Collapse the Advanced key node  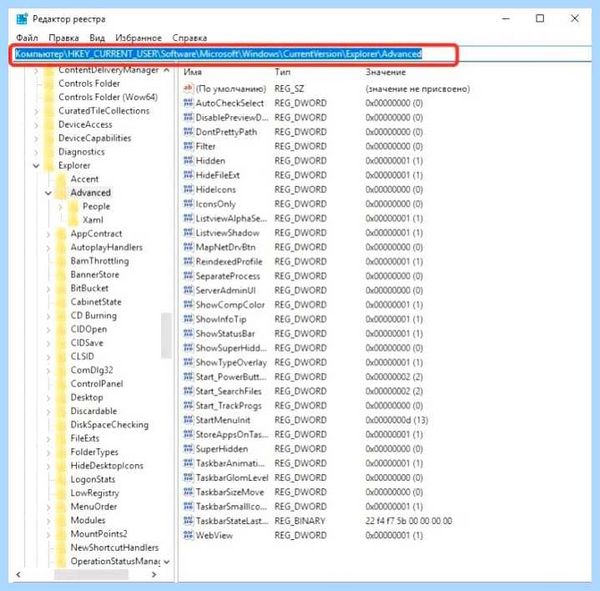(x=48, y=193)
